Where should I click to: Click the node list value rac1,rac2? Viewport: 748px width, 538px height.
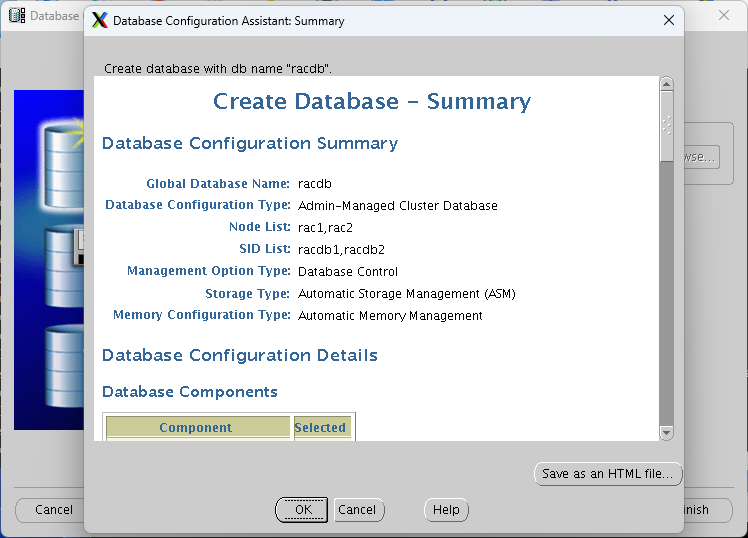[325, 228]
